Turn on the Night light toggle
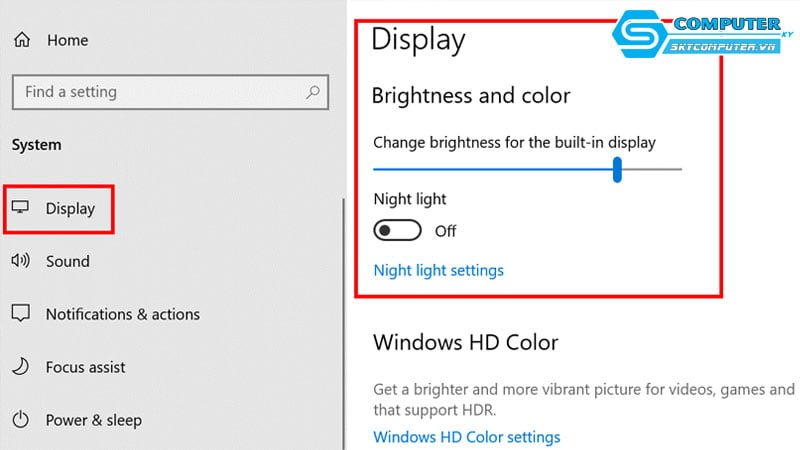This screenshot has width=800, height=450. tap(395, 231)
